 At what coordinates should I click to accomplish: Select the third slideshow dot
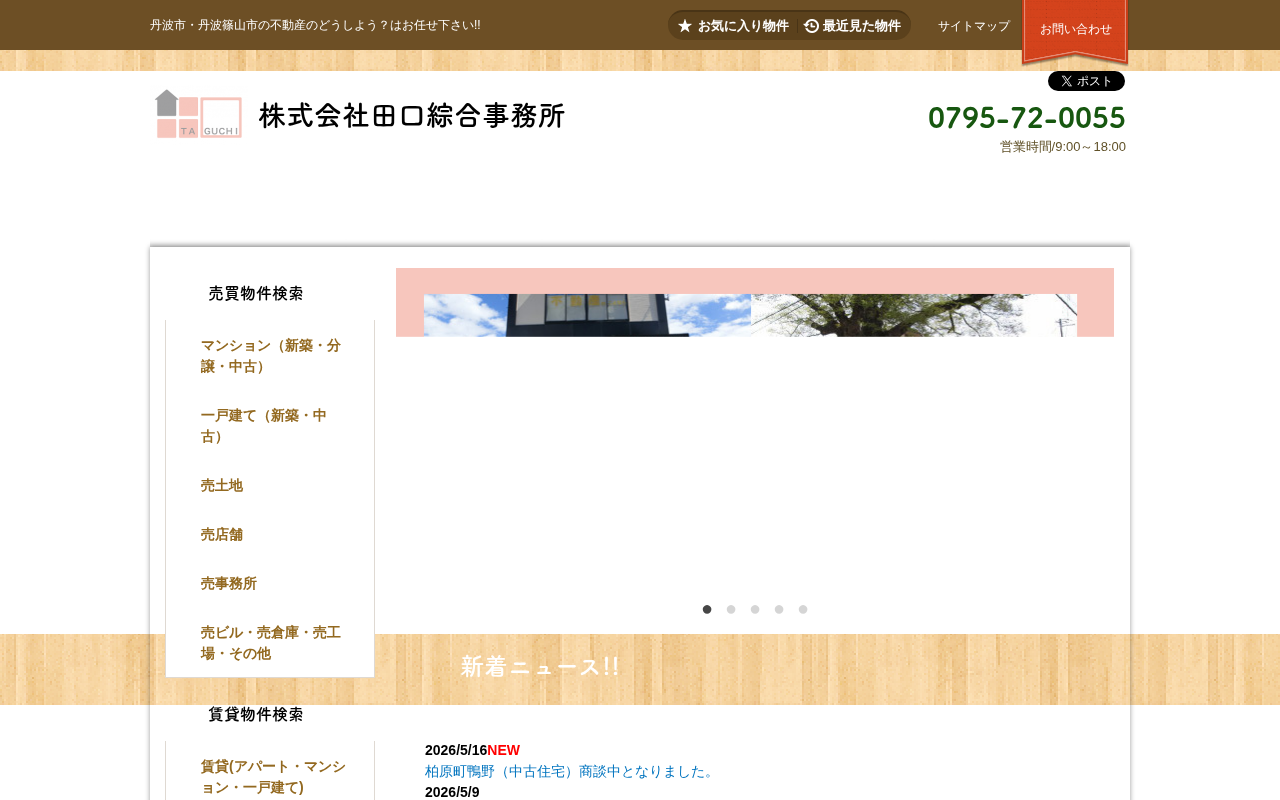[755, 609]
